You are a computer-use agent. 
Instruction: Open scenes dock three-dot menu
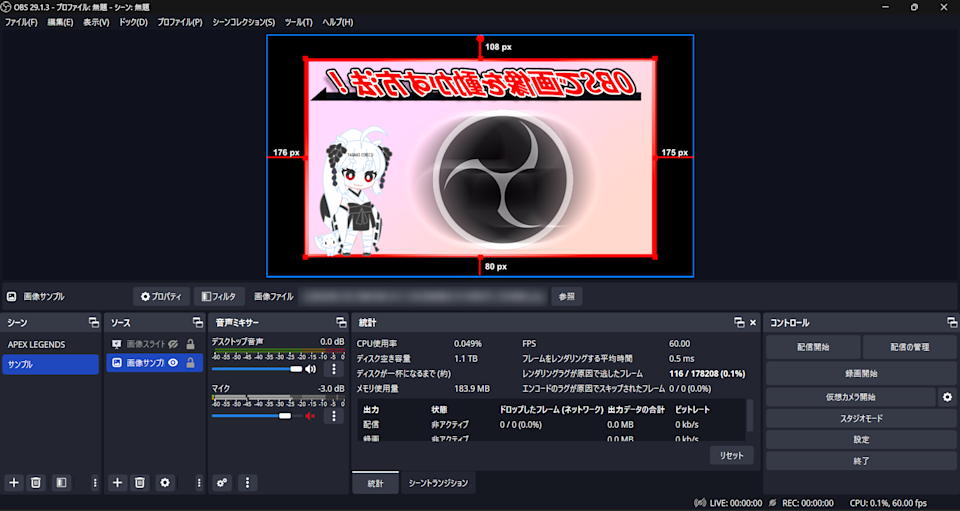click(x=95, y=483)
